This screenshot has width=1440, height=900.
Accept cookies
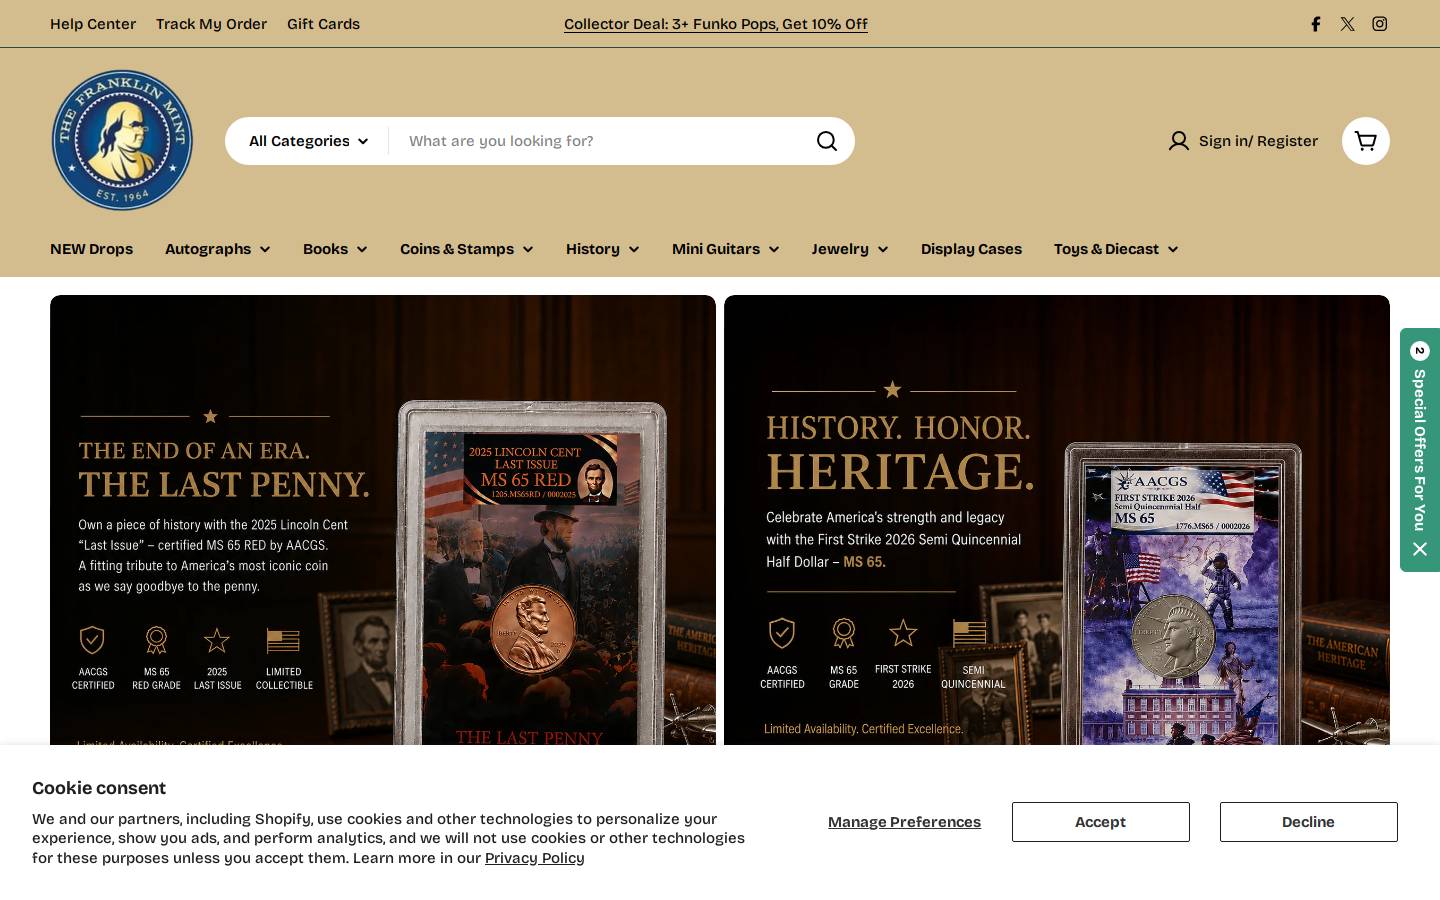pyautogui.click(x=1101, y=822)
